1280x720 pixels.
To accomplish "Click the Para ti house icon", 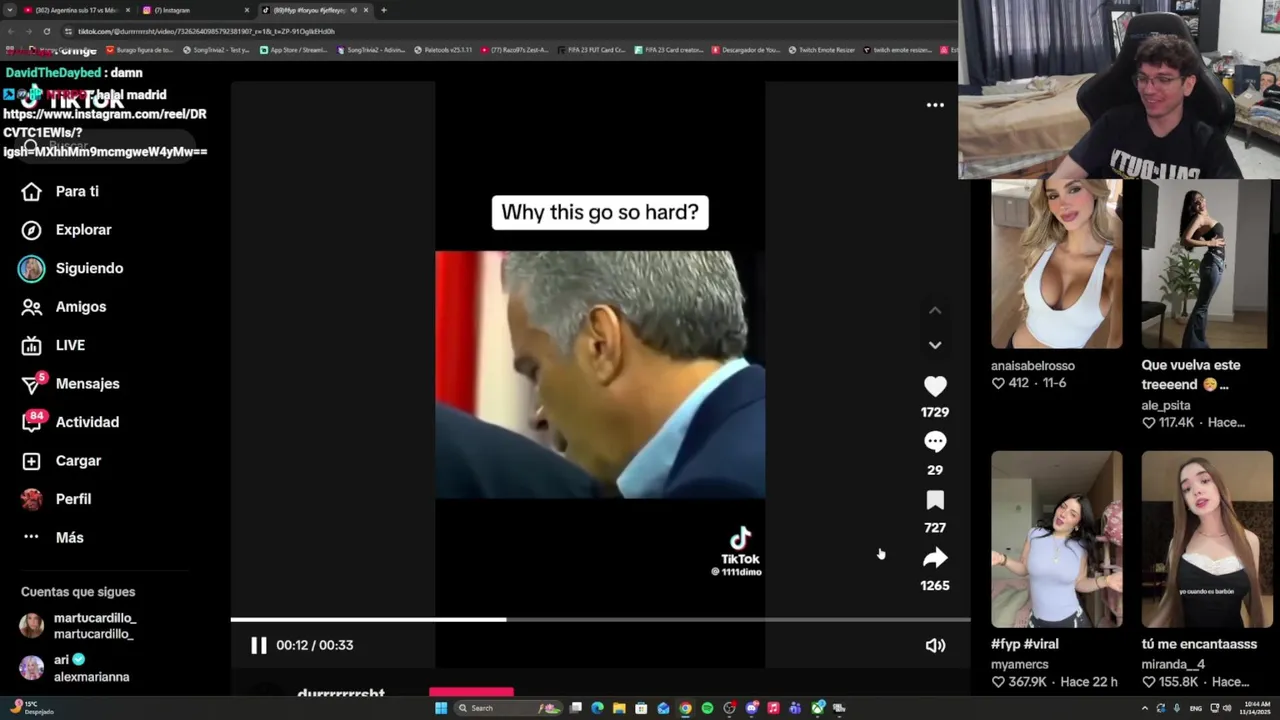I will 32,192.
